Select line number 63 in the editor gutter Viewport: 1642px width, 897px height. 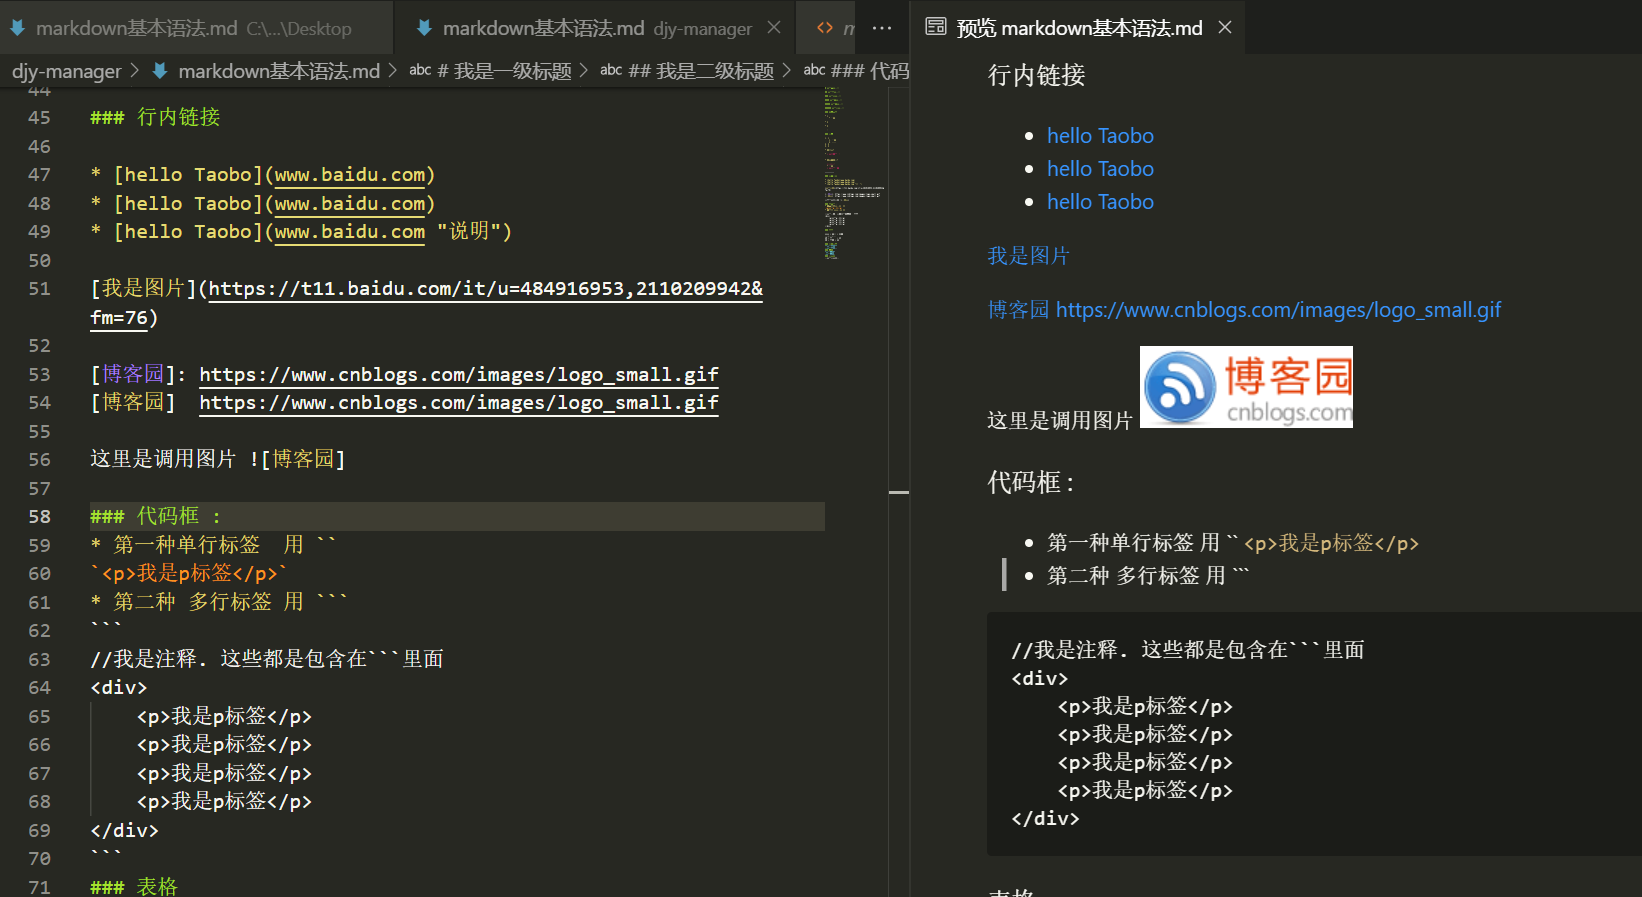[39, 660]
